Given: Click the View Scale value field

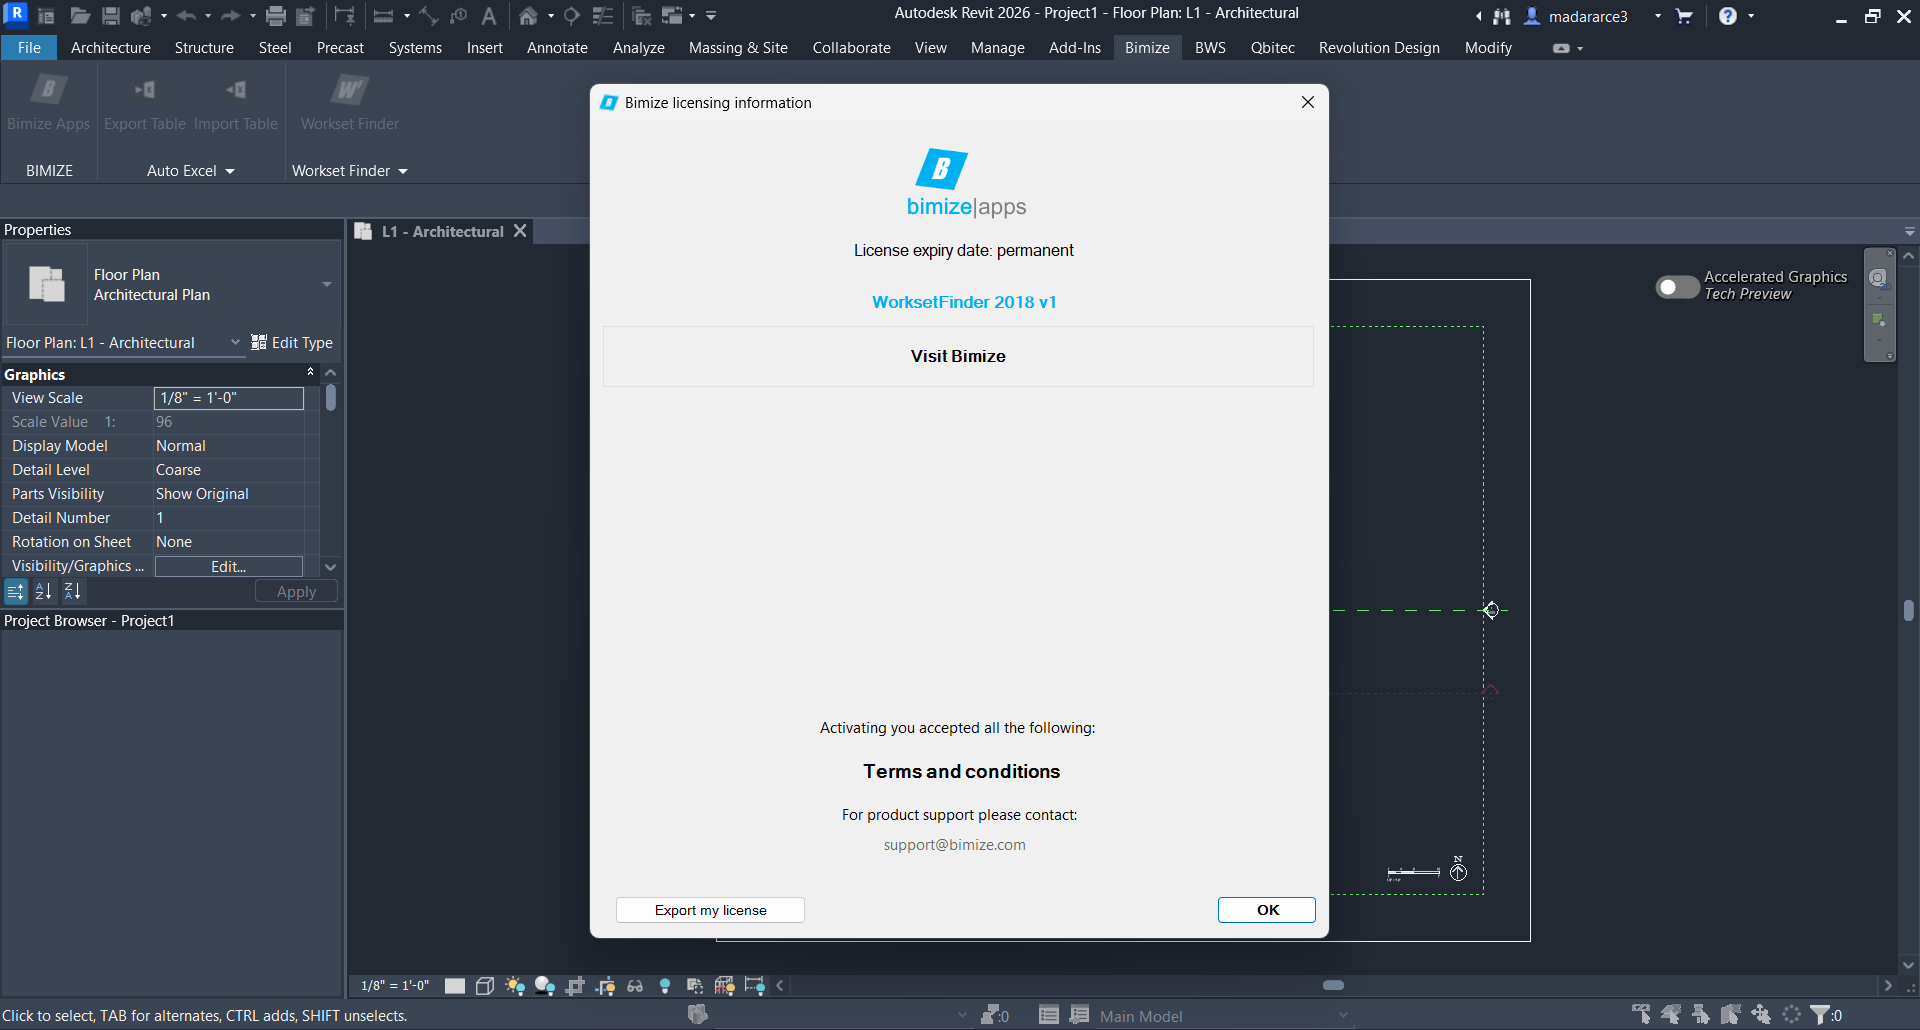Looking at the screenshot, I should (228, 398).
